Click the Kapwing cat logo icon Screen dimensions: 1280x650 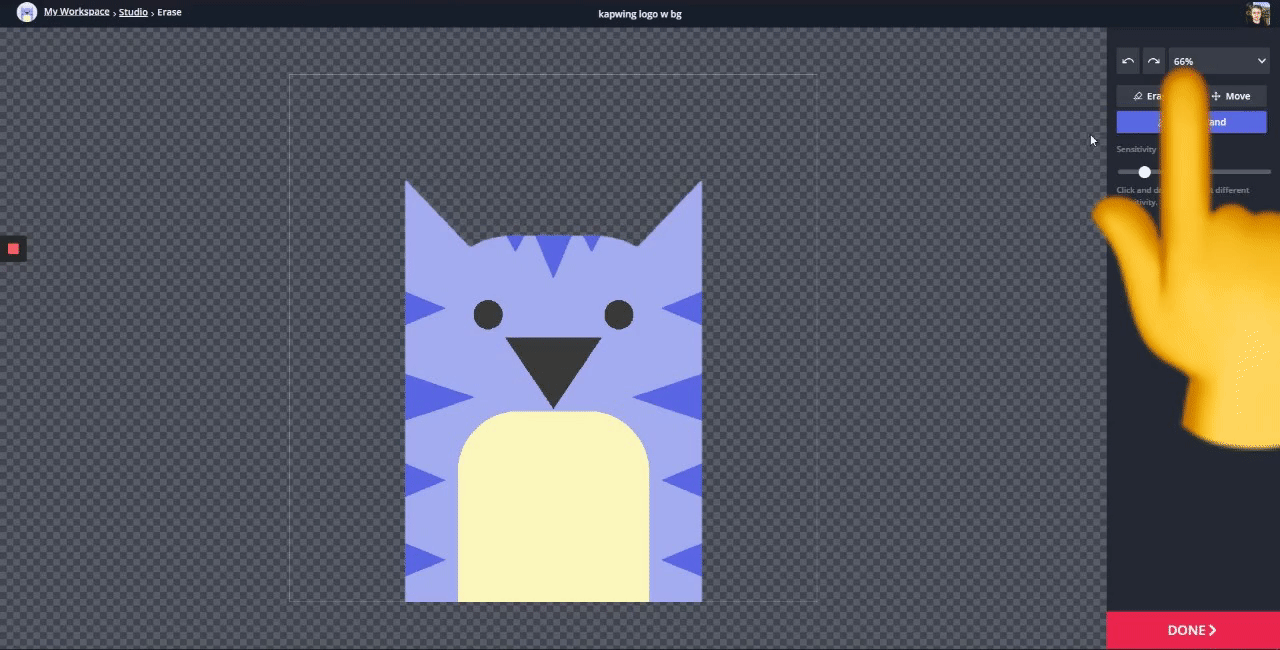[x=27, y=12]
